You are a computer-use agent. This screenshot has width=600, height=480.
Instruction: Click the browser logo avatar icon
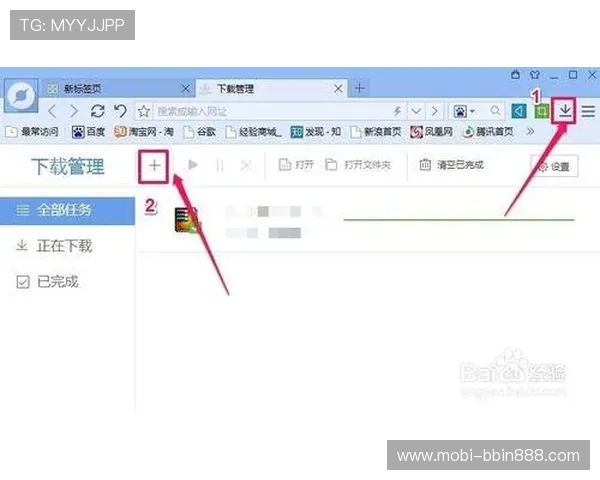point(21,95)
